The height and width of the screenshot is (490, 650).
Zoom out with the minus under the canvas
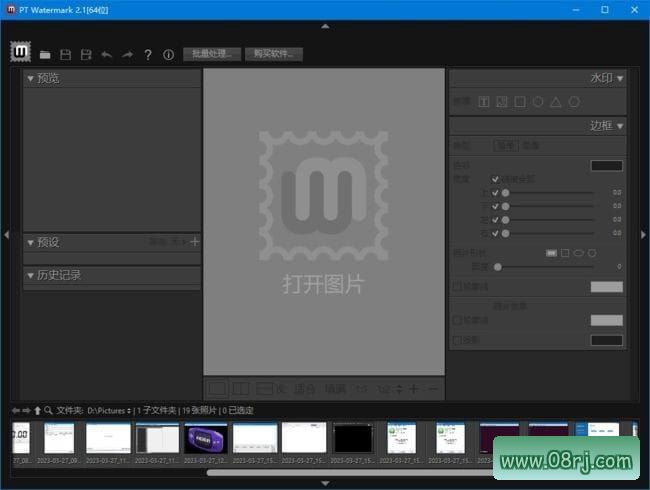click(x=433, y=389)
